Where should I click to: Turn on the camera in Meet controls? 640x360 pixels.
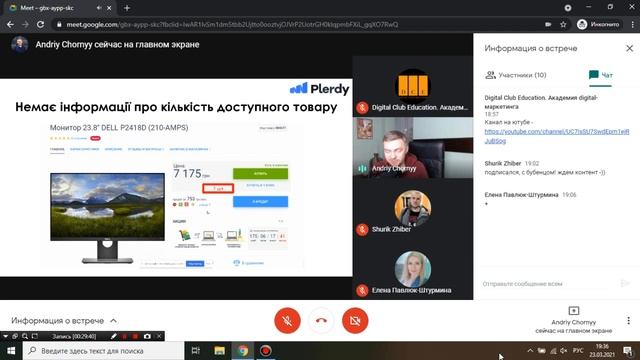coord(355,320)
